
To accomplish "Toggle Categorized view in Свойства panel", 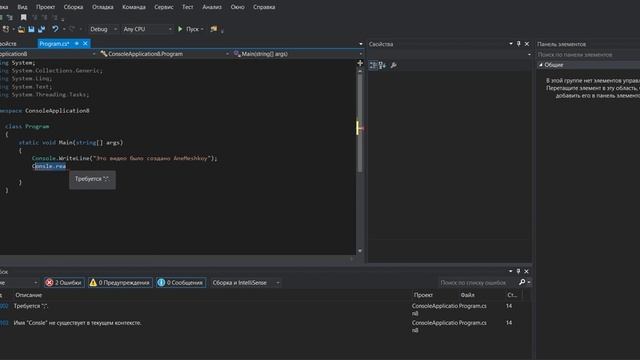I will [373, 65].
